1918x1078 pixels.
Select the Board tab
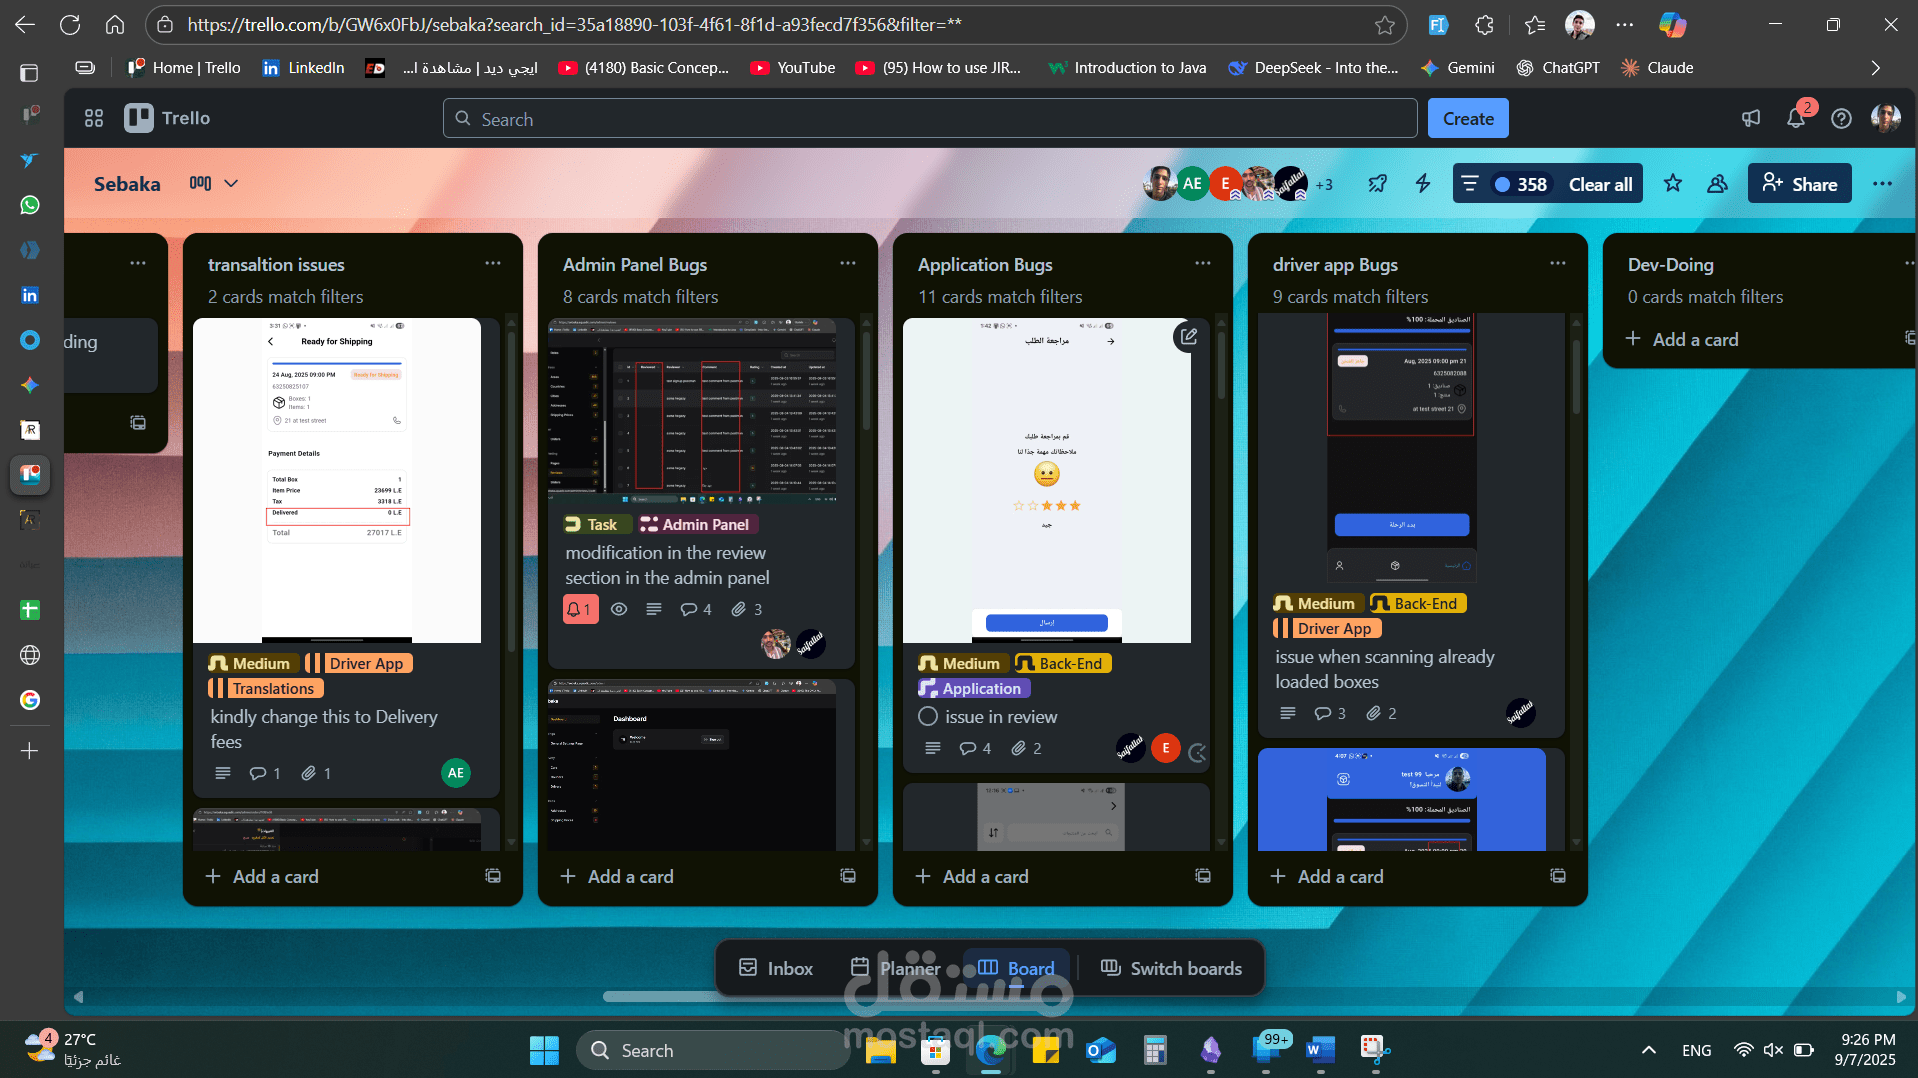[1016, 968]
